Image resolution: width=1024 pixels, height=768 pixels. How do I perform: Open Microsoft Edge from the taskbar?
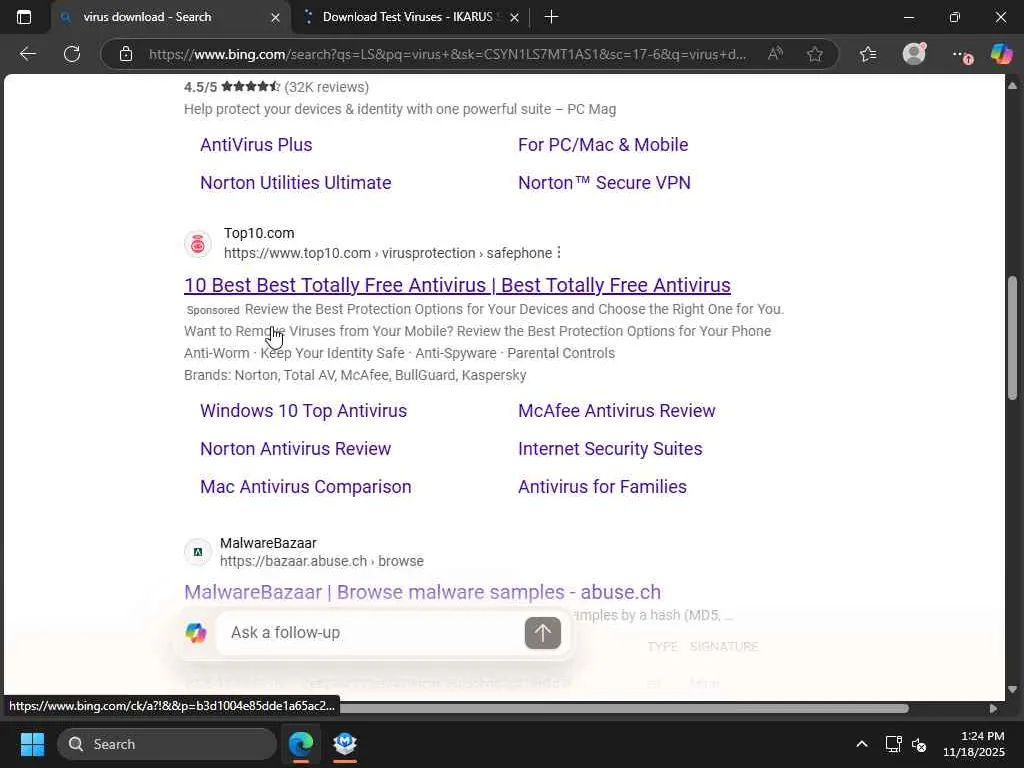click(x=301, y=744)
